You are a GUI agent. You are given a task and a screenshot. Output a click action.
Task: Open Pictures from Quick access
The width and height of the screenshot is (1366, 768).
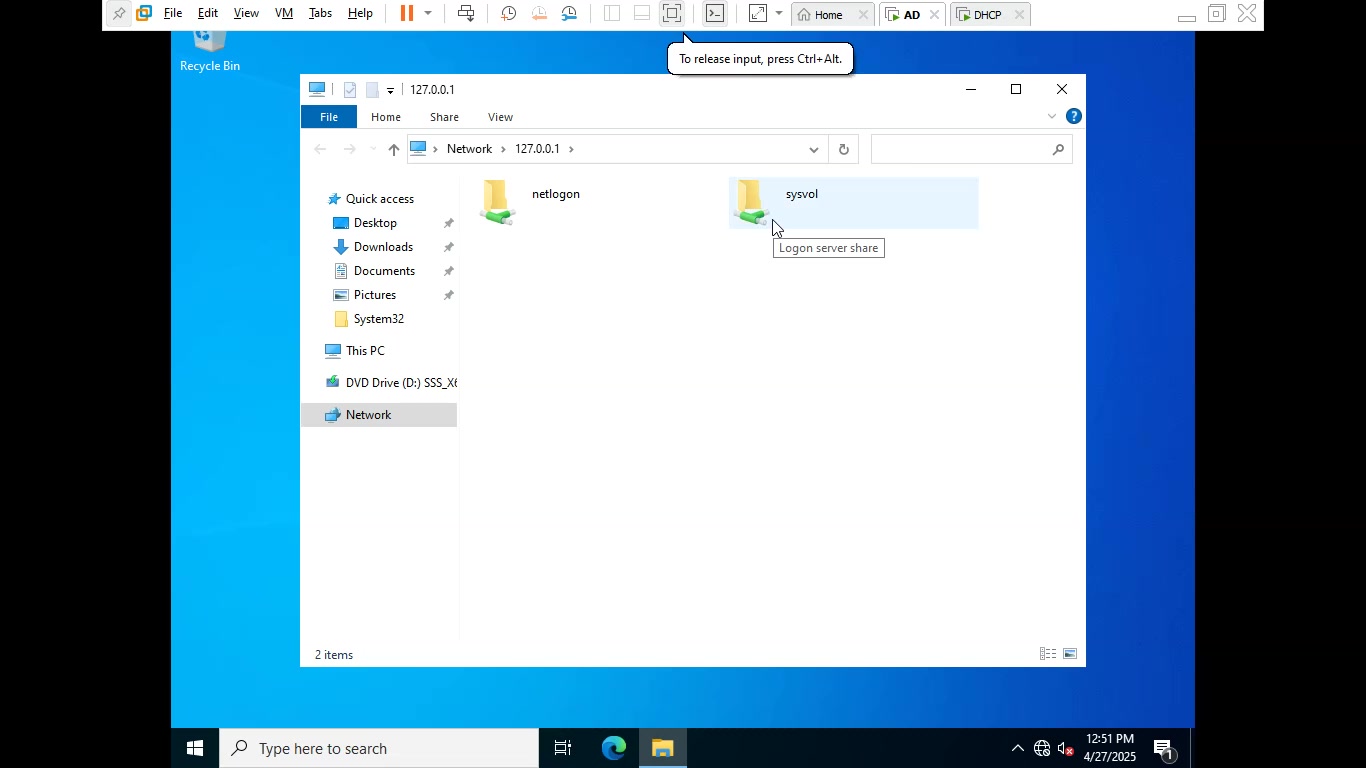375,295
